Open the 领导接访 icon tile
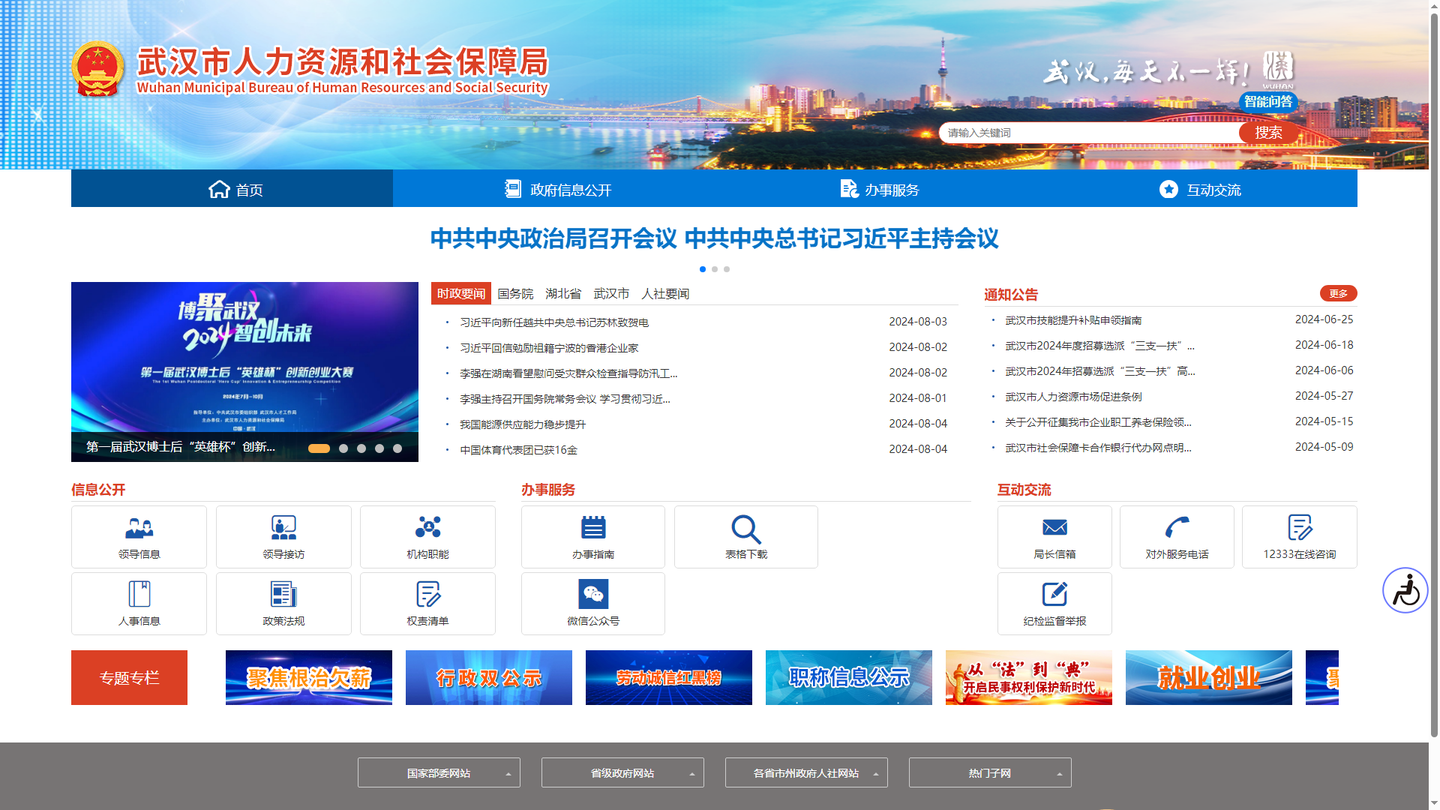The image size is (1440, 810). [x=284, y=537]
